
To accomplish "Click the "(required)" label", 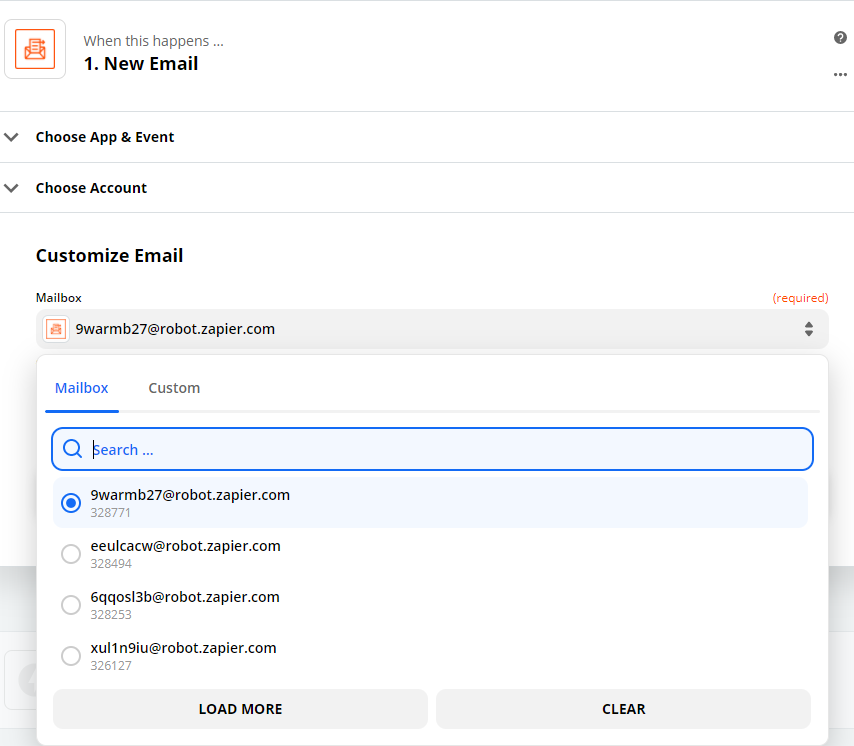I will click(801, 298).
